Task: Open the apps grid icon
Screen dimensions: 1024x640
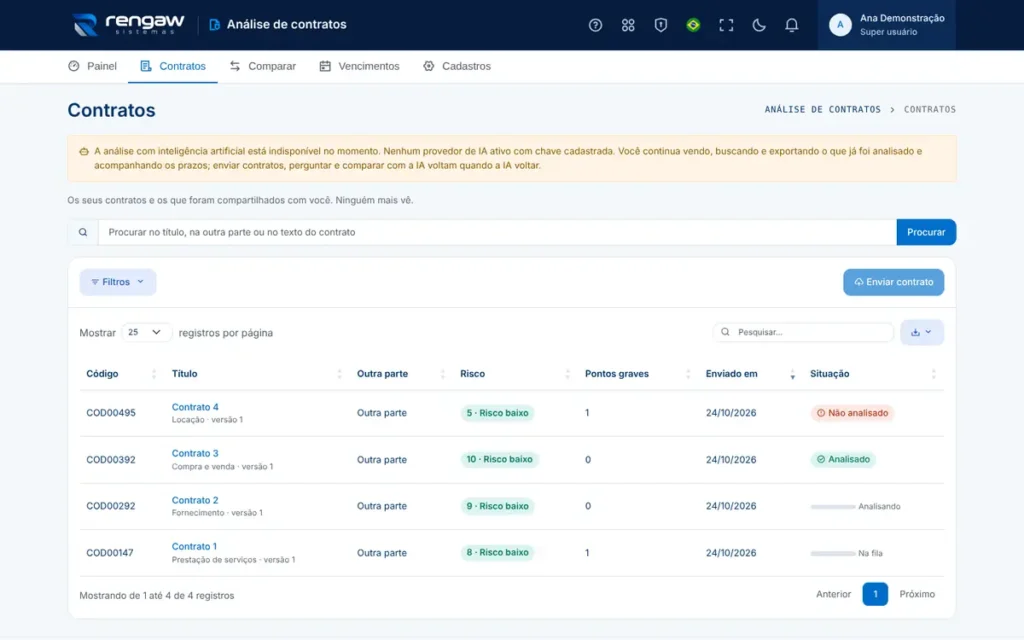Action: [628, 25]
